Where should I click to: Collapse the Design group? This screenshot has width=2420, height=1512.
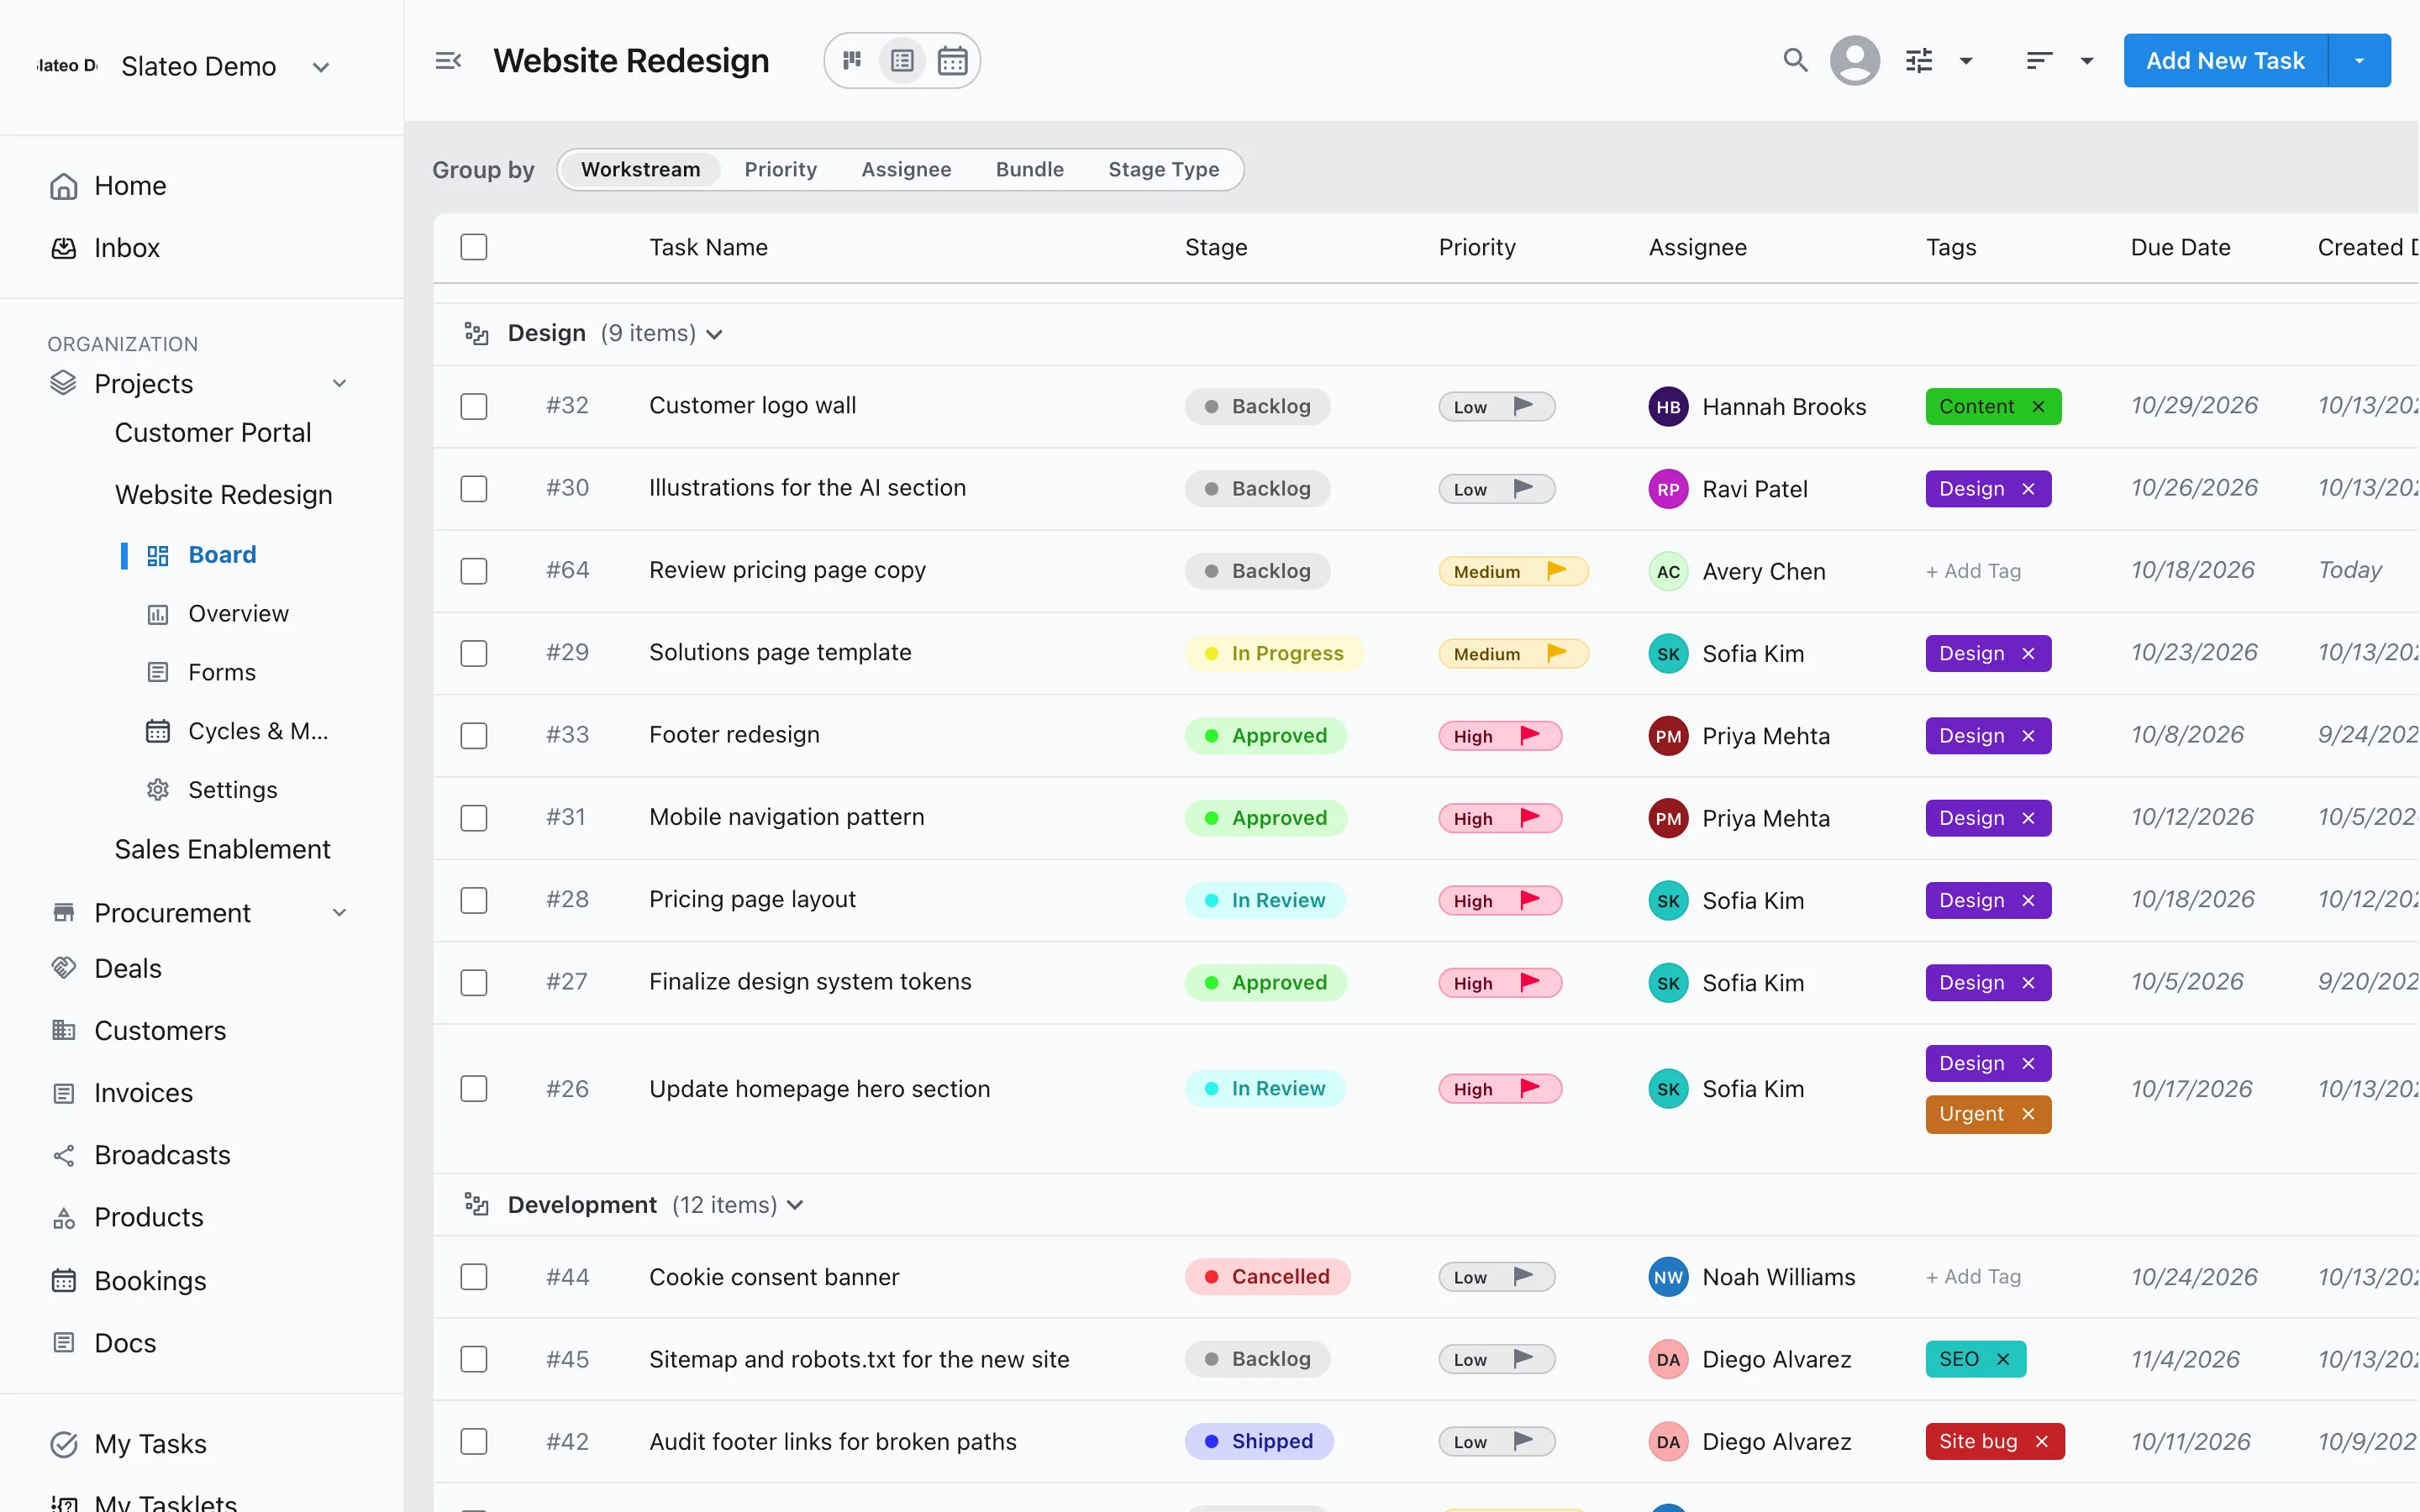tap(714, 334)
